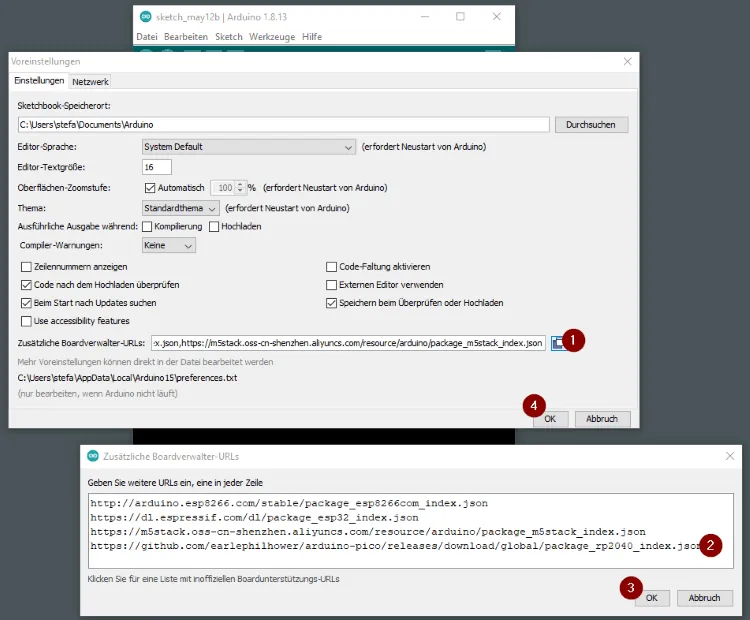Uncheck Speichern beim Überprüfen oder Hochladen
Viewport: 750px width, 620px height.
[331, 303]
